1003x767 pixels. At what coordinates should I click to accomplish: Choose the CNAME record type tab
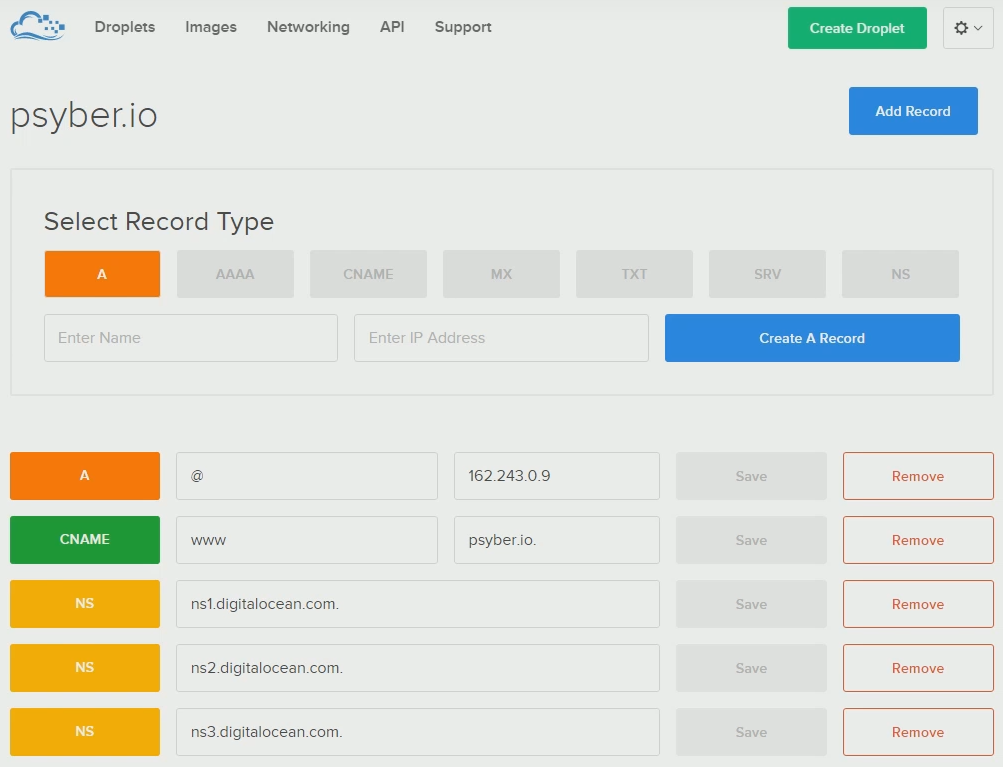click(x=368, y=274)
